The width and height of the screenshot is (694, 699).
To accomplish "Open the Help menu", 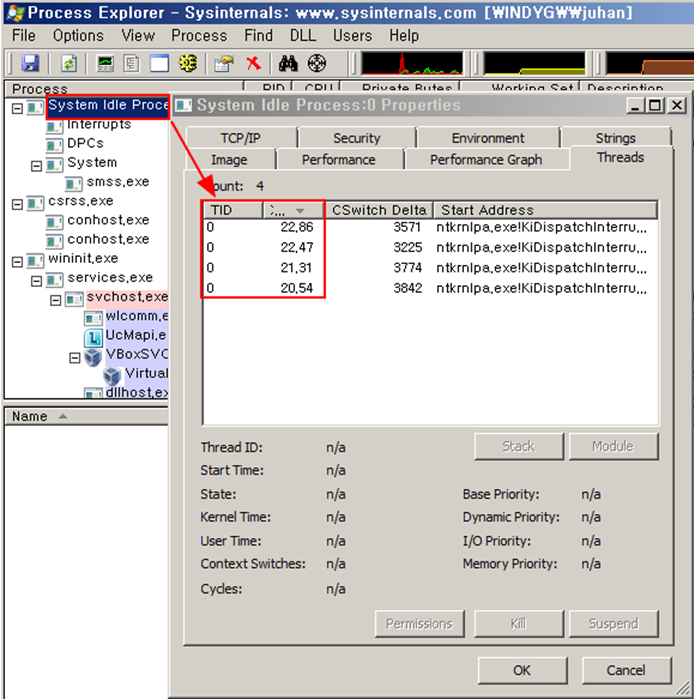I will [404, 35].
